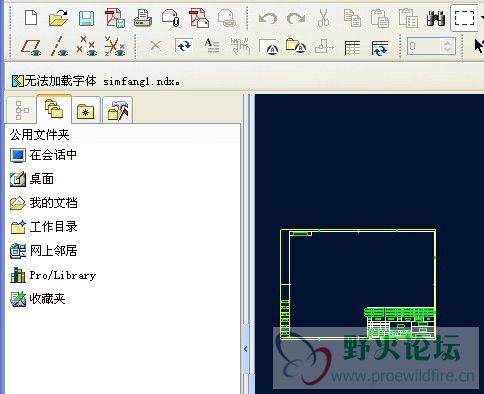Viewport: 484px width, 394px height.
Task: Open 工作目录 working directory
Action: [44, 227]
